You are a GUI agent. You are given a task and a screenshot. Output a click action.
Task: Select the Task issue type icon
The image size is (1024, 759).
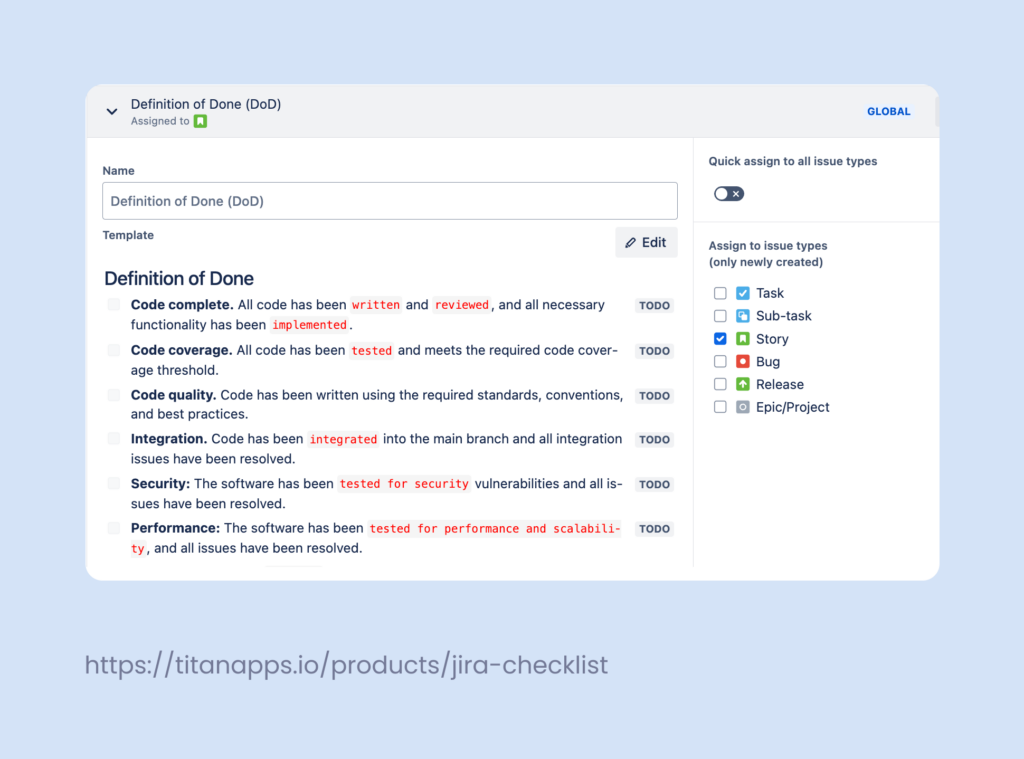pos(743,292)
